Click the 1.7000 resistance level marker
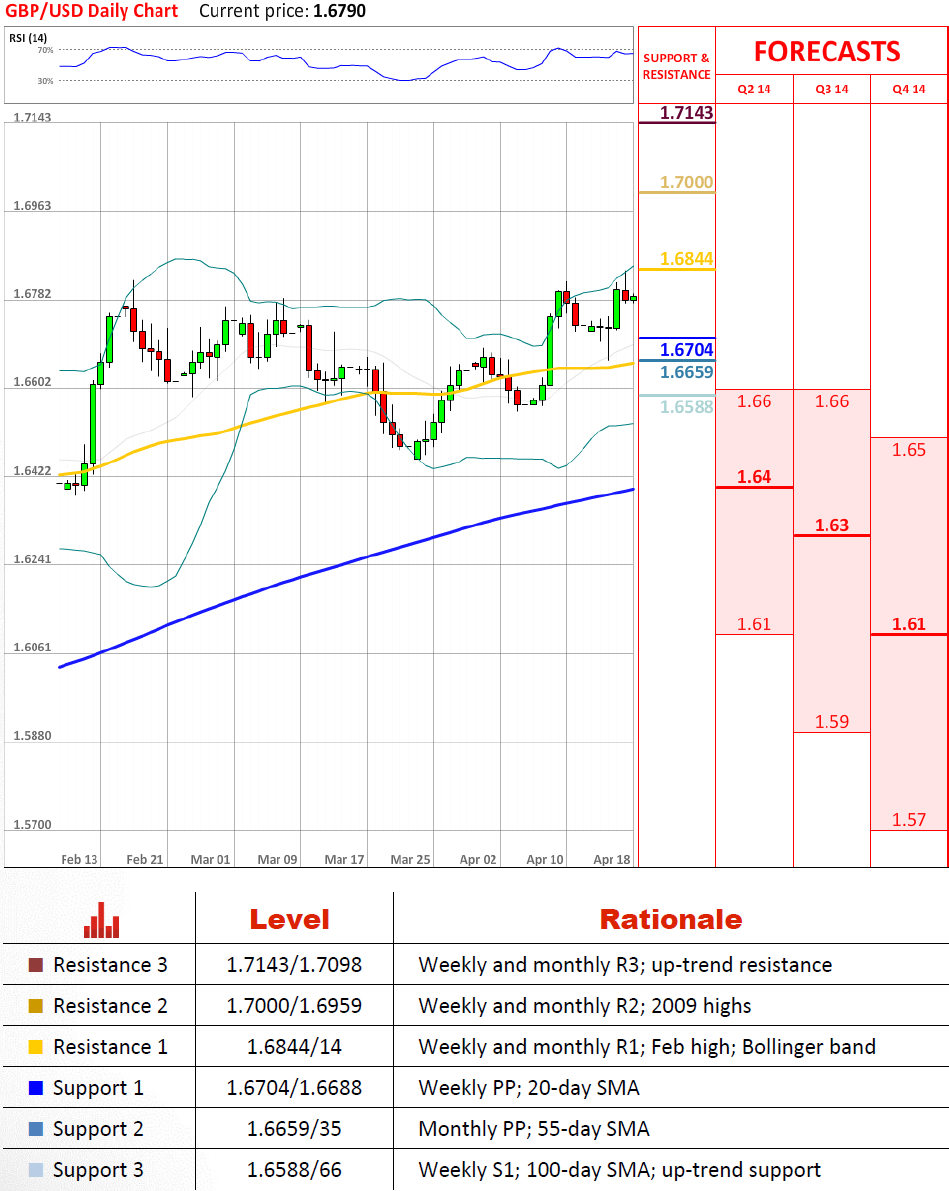 (686, 182)
